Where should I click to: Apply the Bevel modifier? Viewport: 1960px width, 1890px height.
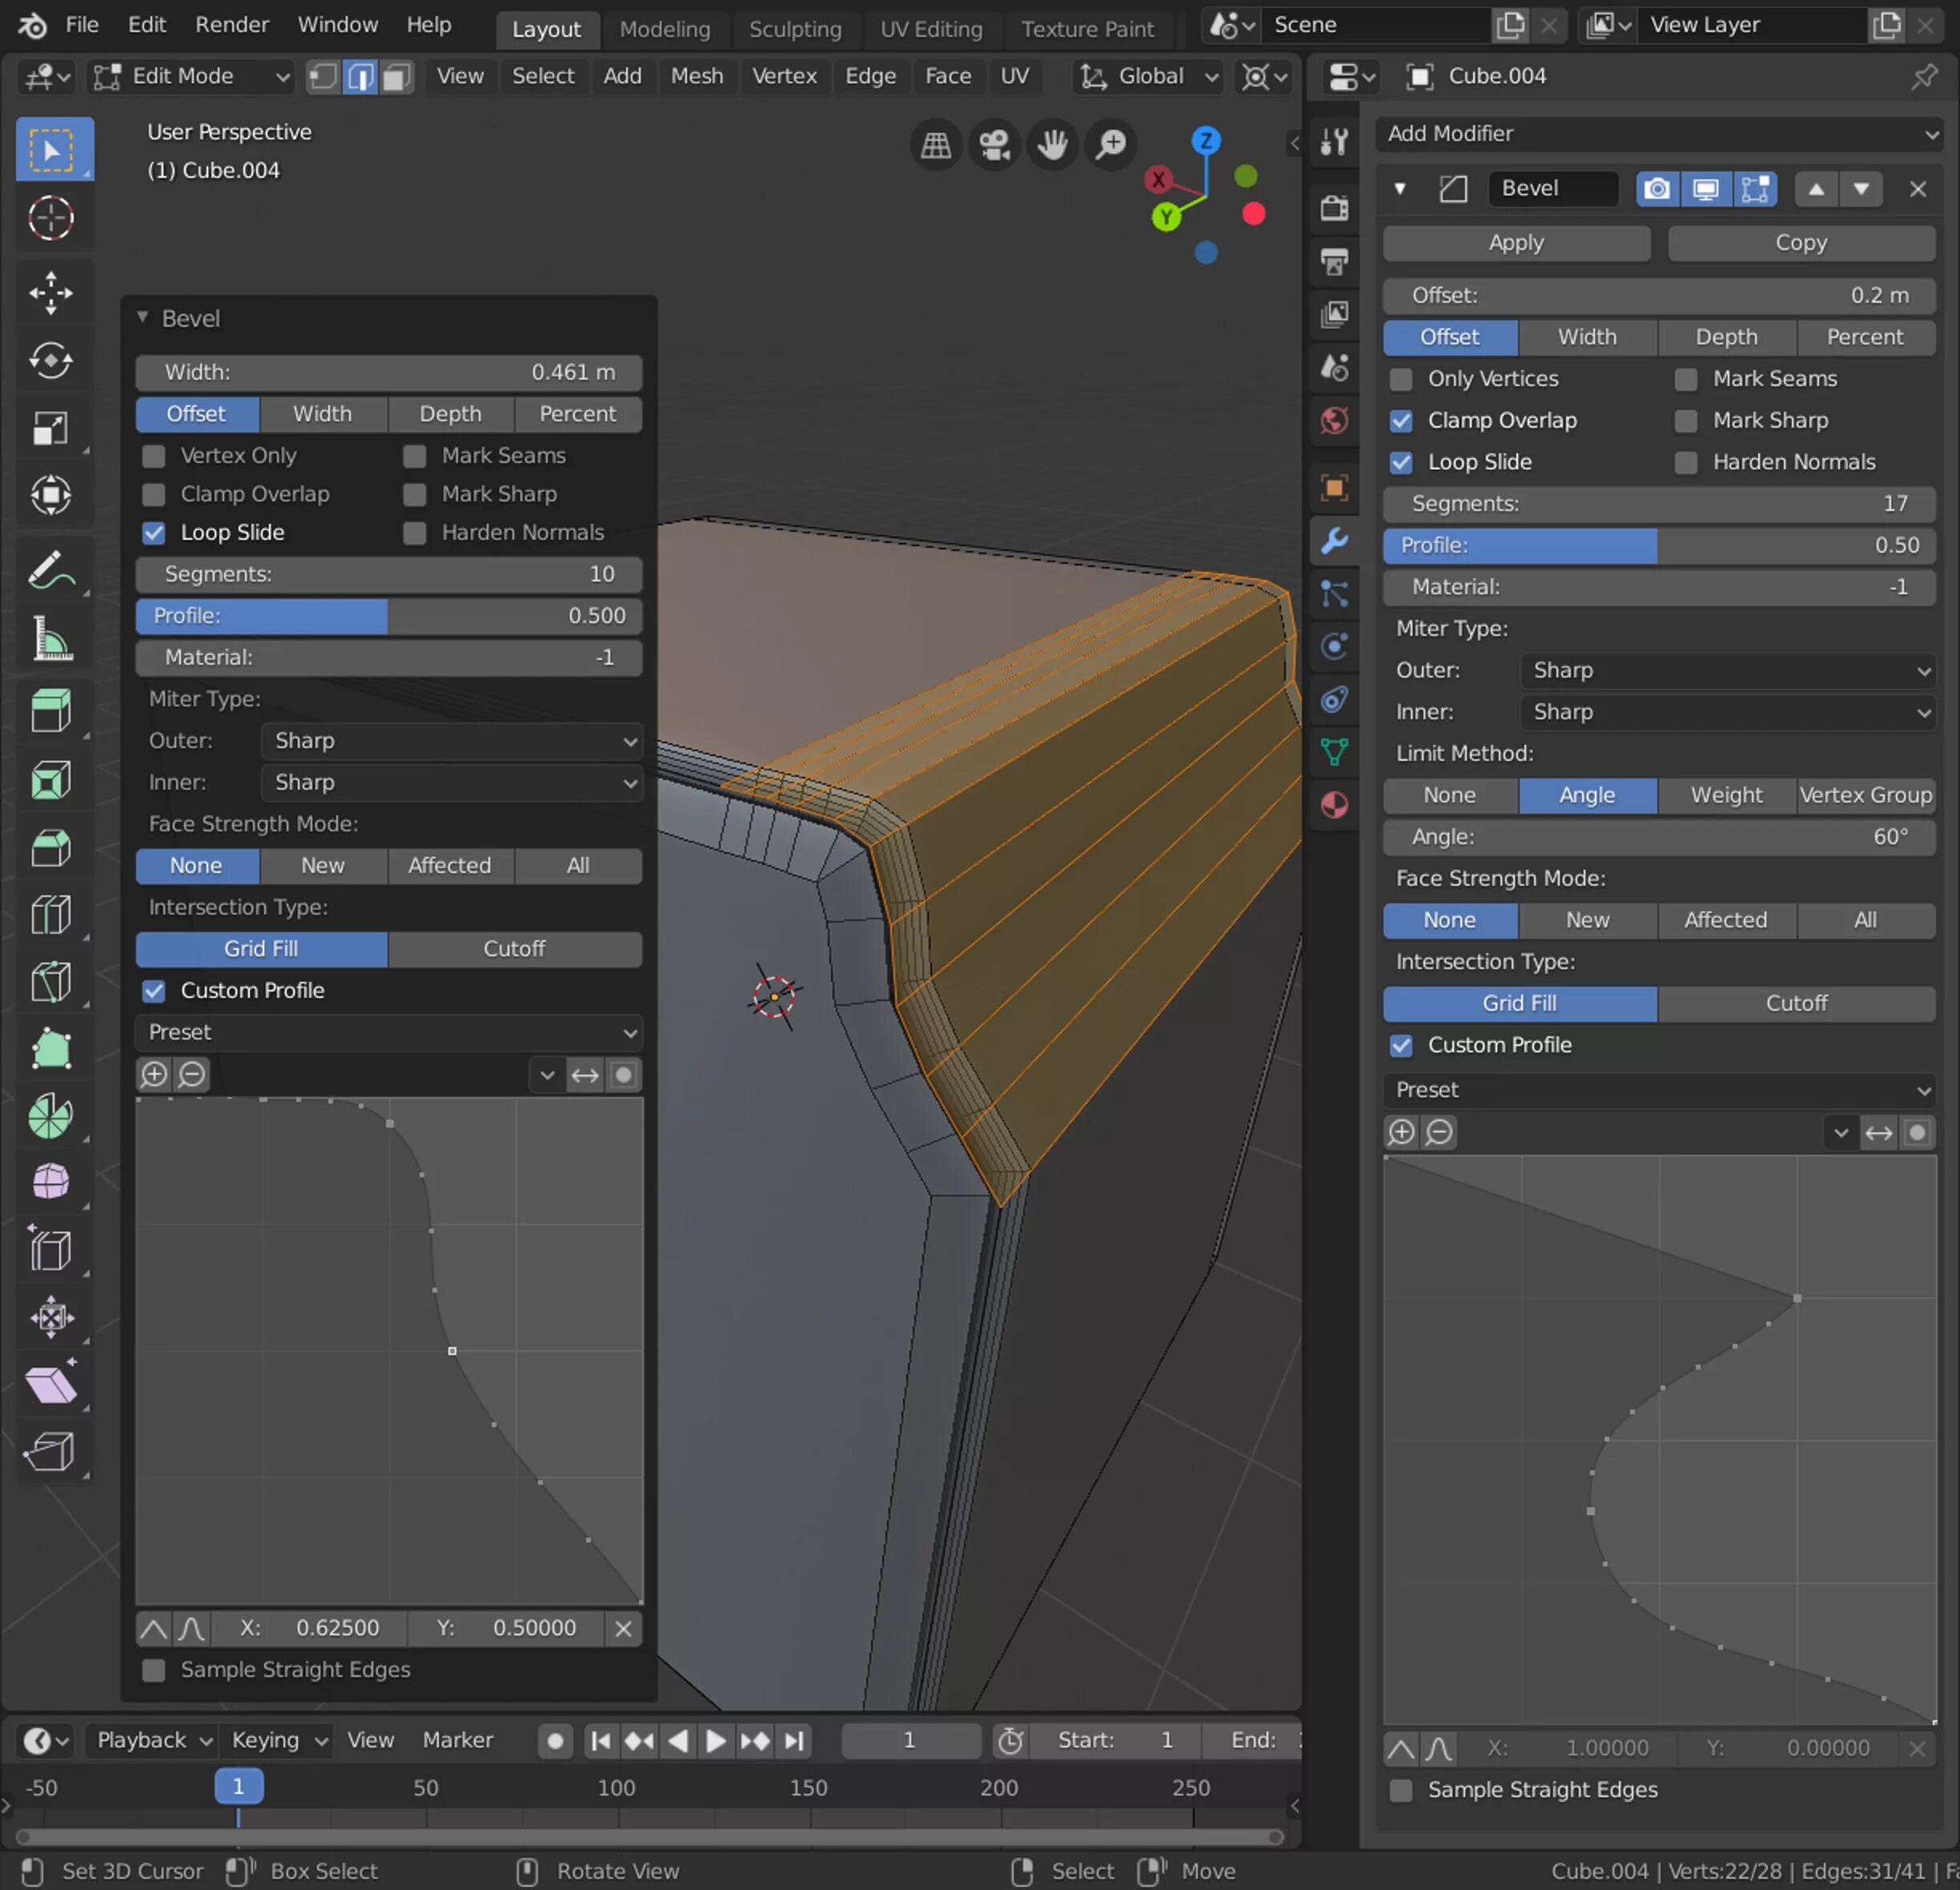click(x=1516, y=243)
